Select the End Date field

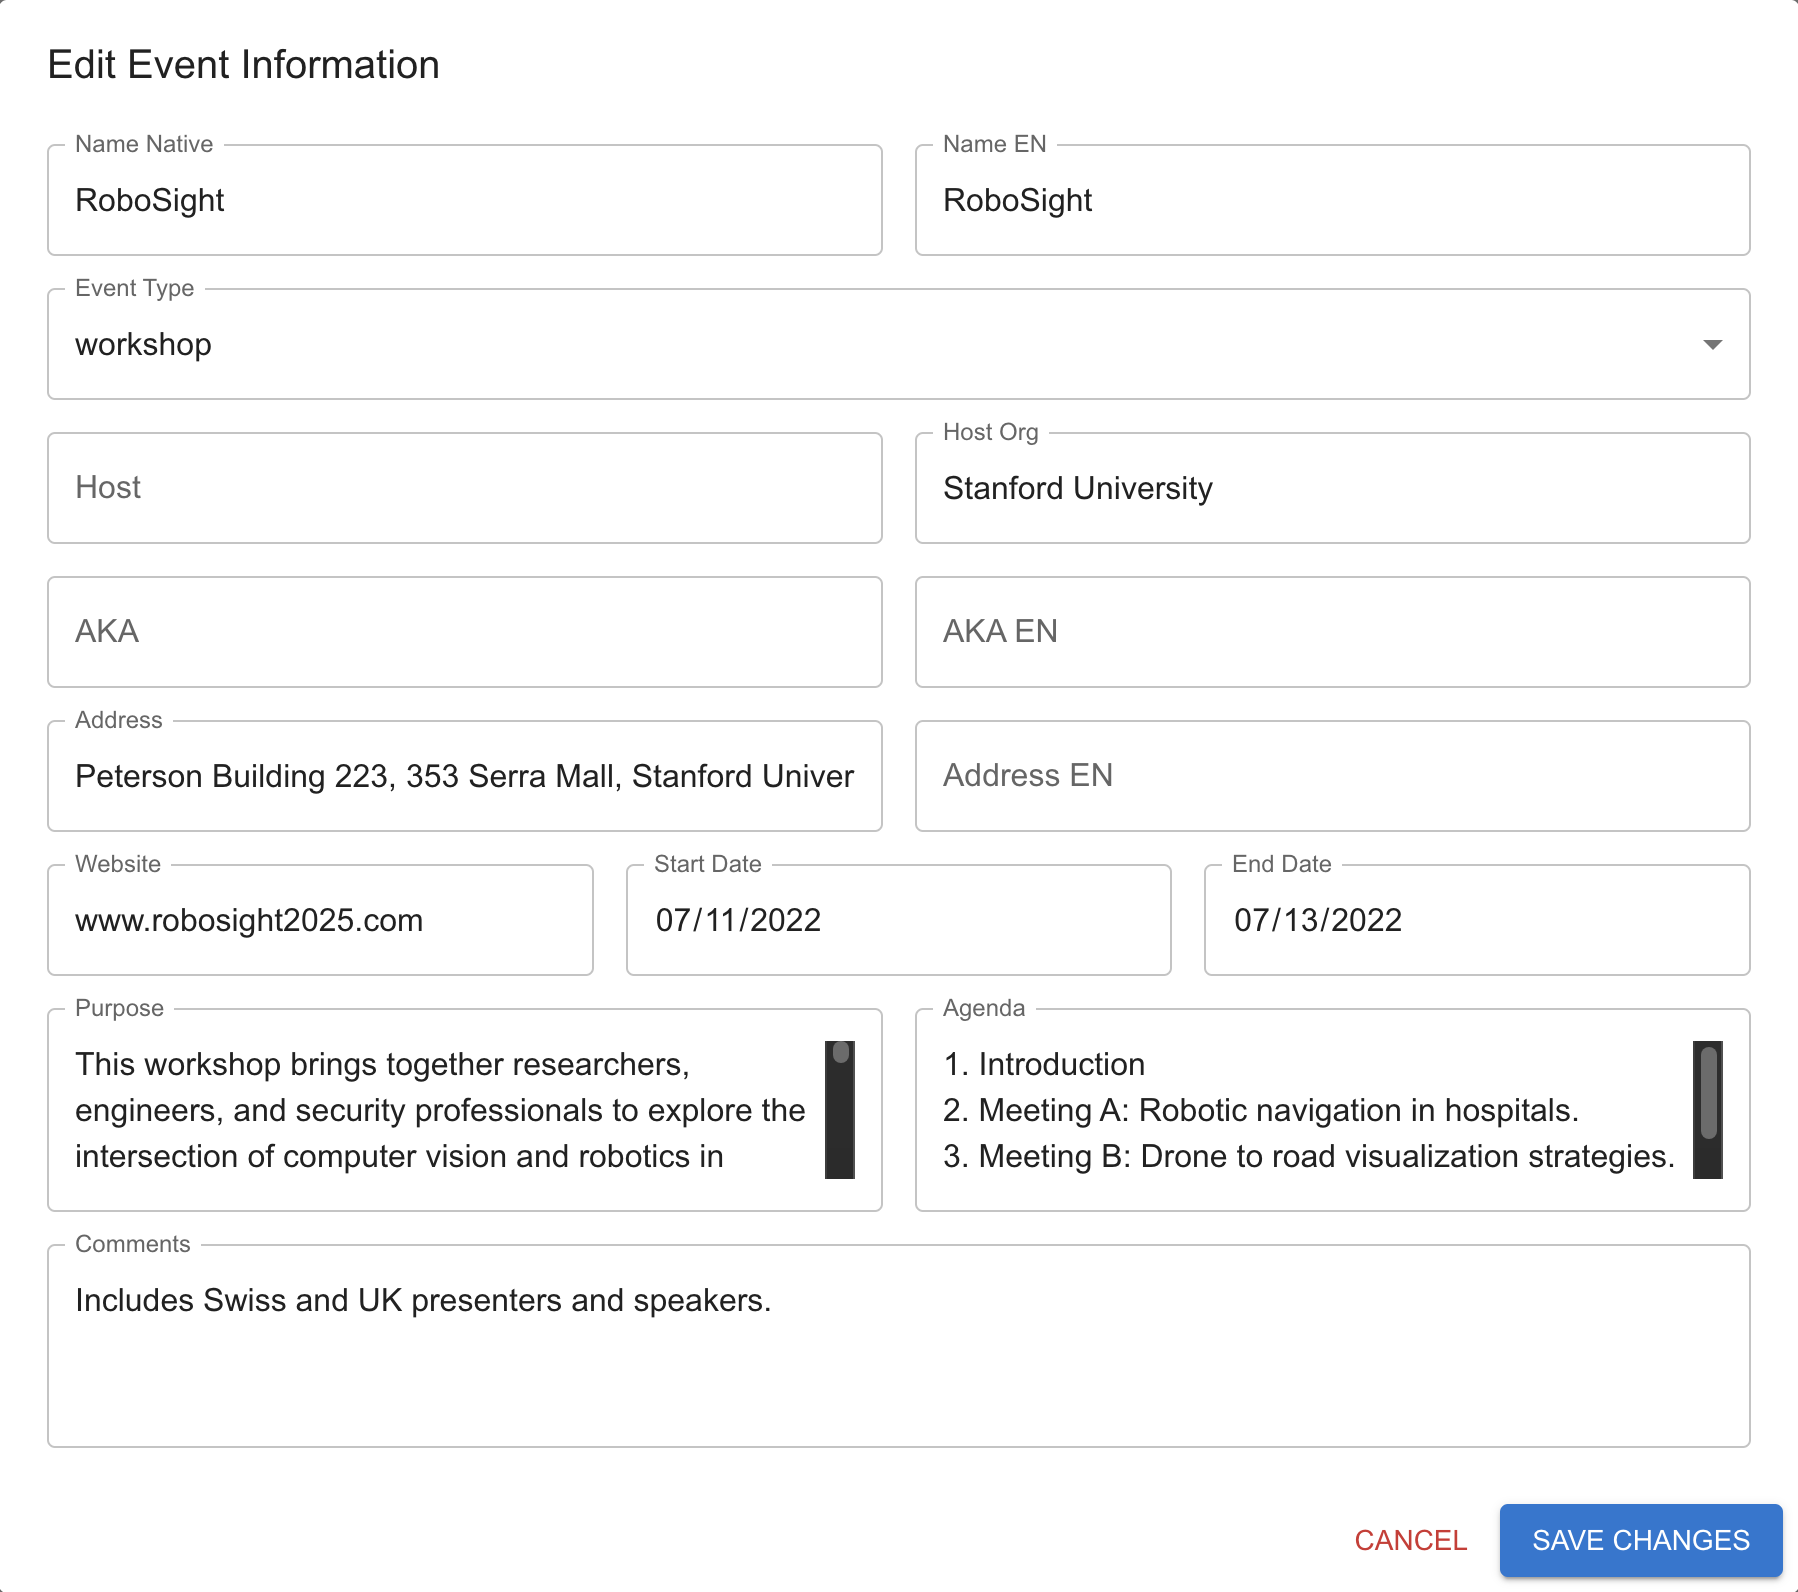(1476, 920)
